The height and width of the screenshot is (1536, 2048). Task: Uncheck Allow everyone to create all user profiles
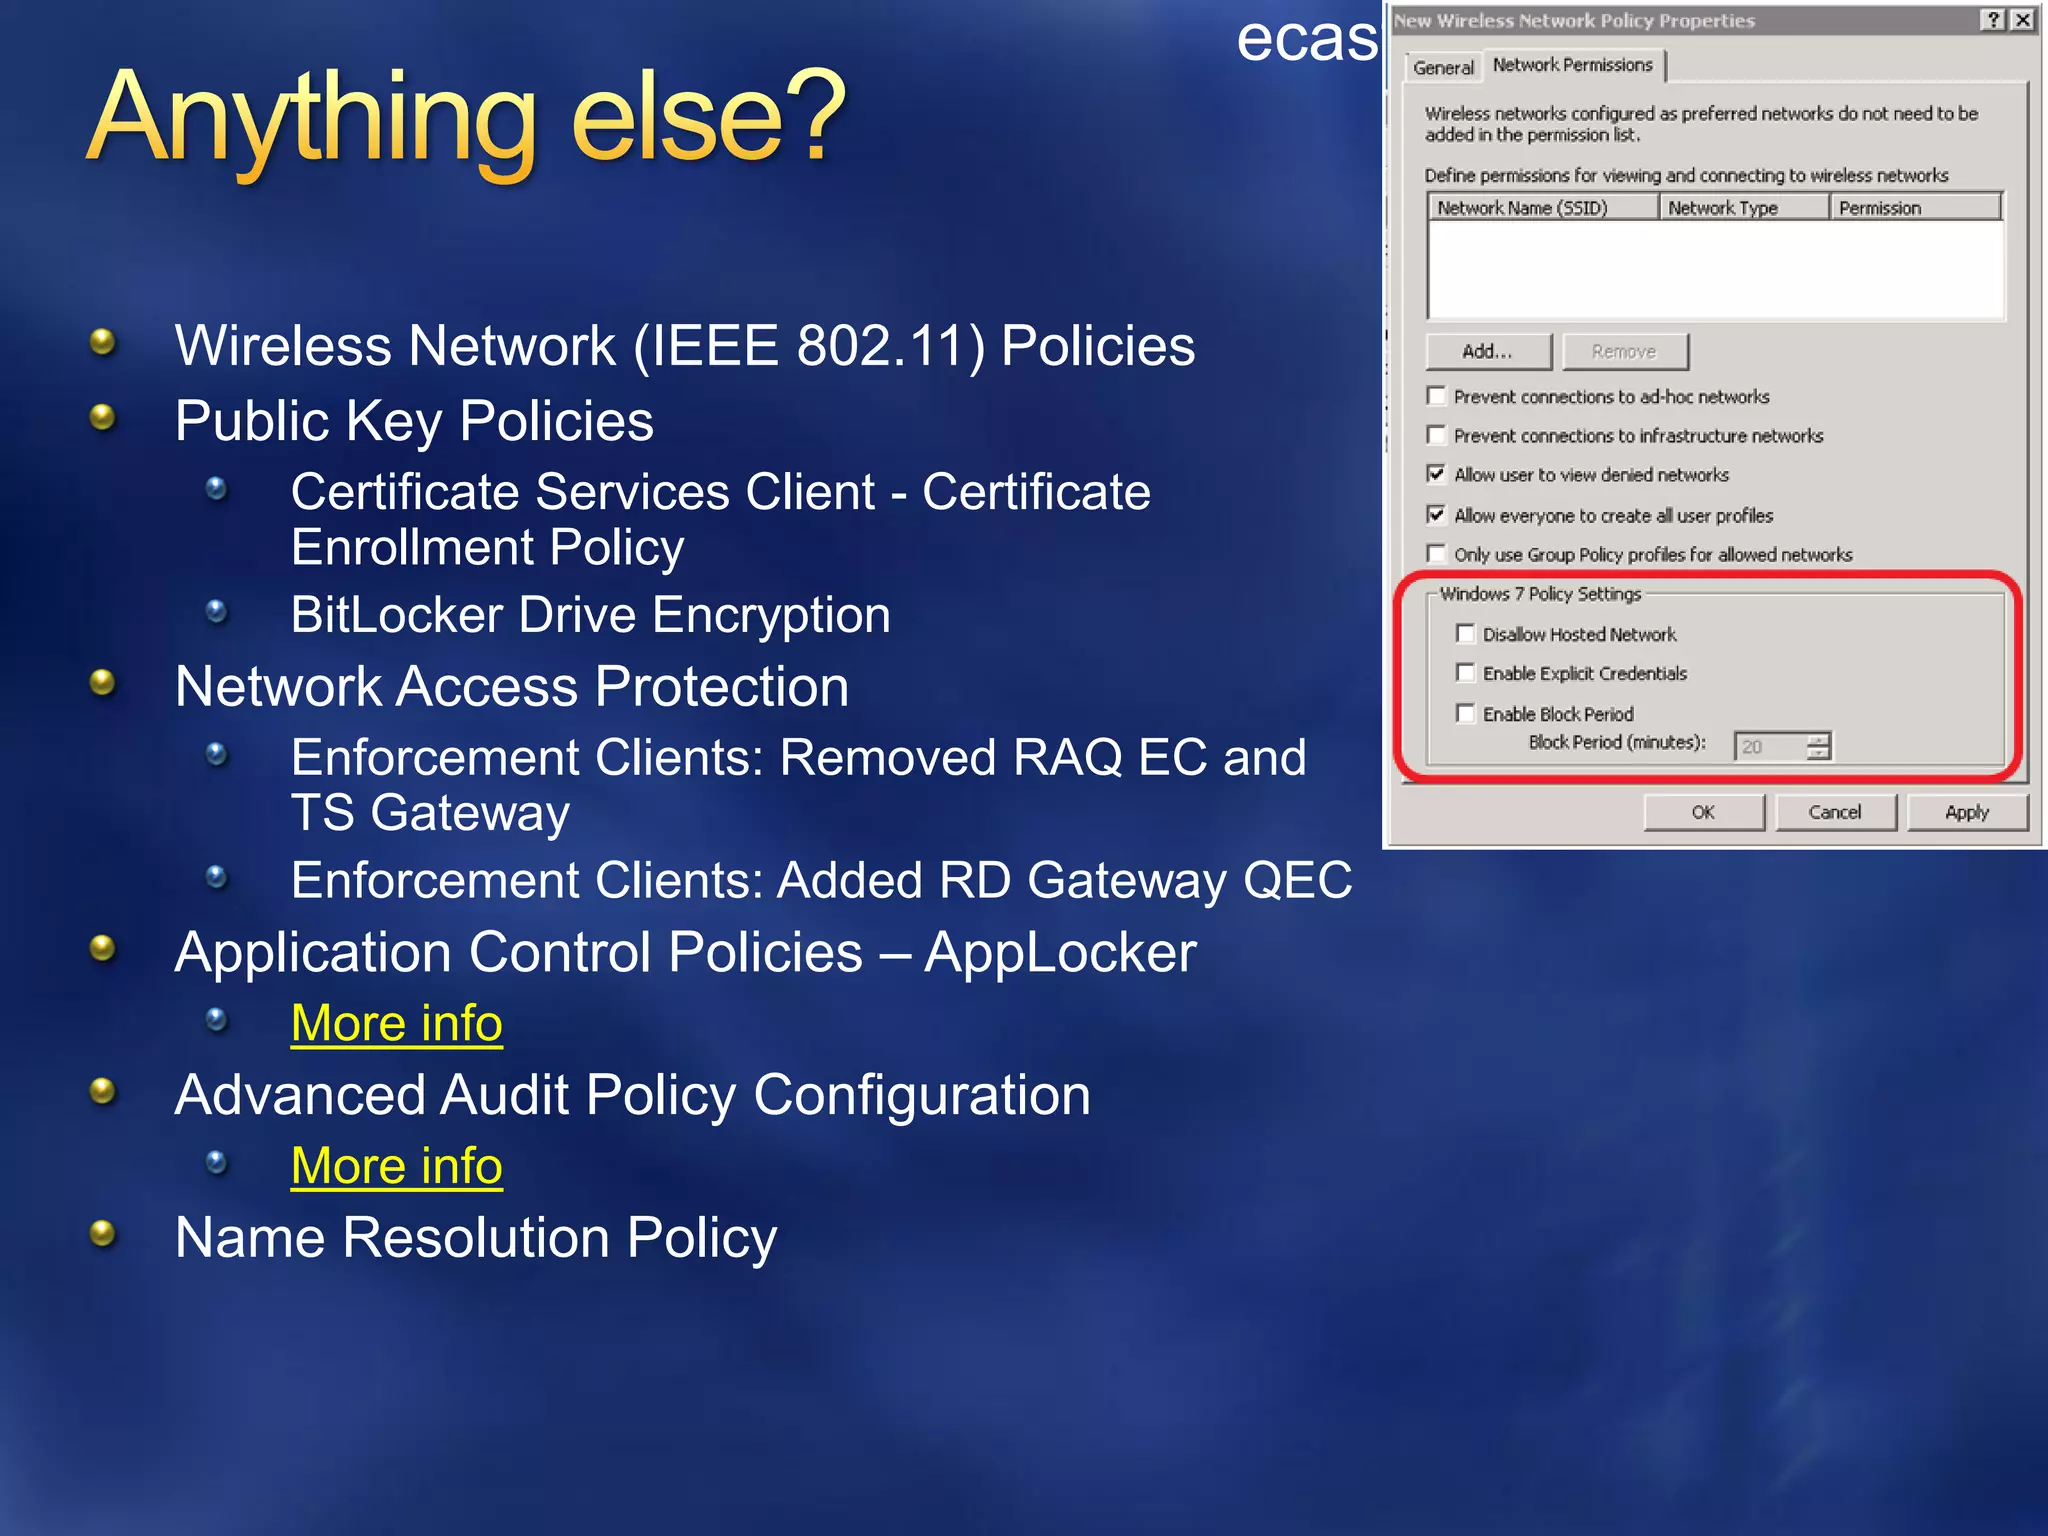point(1437,515)
